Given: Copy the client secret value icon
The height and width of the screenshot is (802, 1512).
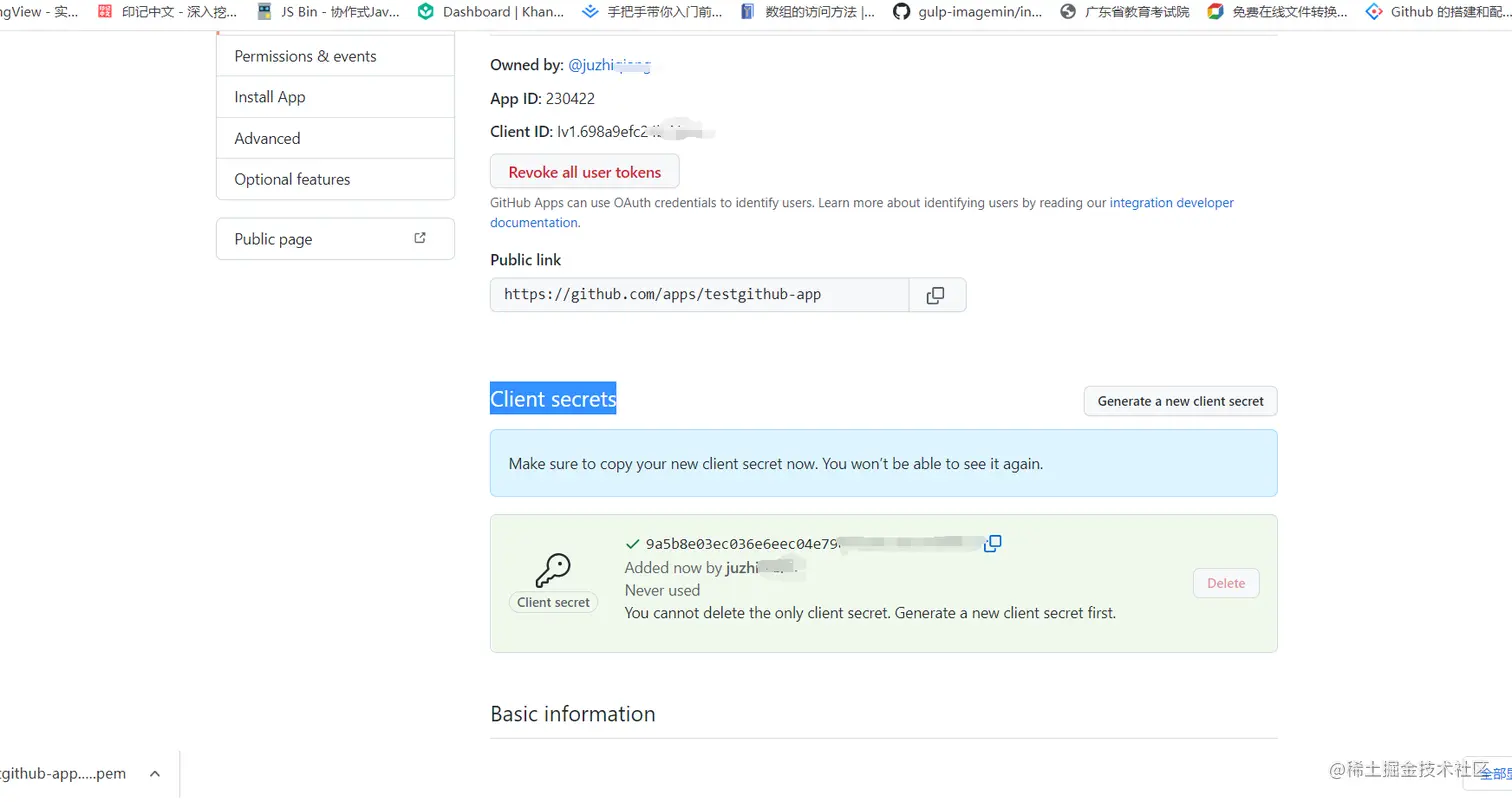Looking at the screenshot, I should pyautogui.click(x=993, y=544).
